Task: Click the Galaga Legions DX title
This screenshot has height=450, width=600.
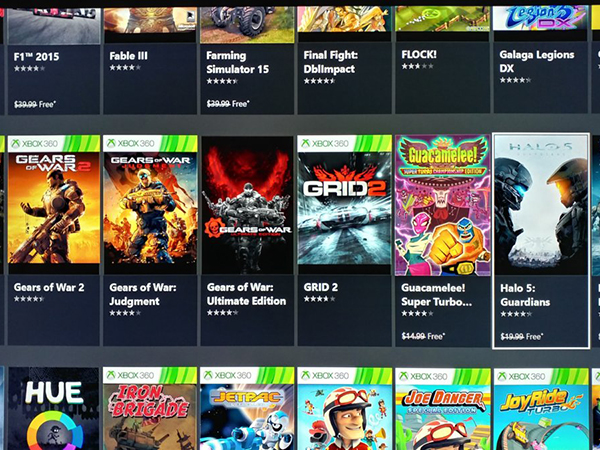Action: point(536,61)
